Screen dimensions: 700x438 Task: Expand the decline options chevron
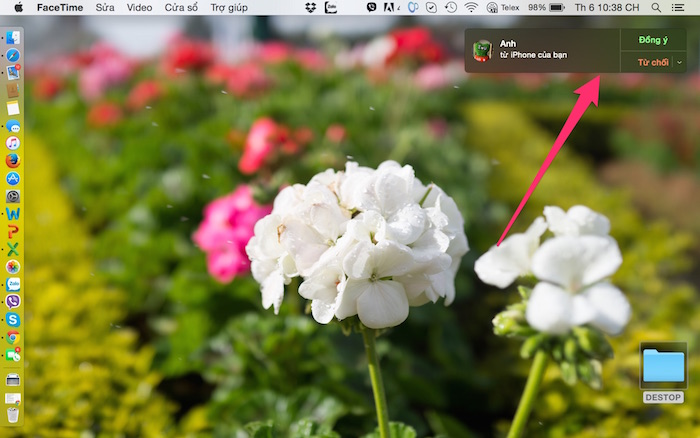680,62
